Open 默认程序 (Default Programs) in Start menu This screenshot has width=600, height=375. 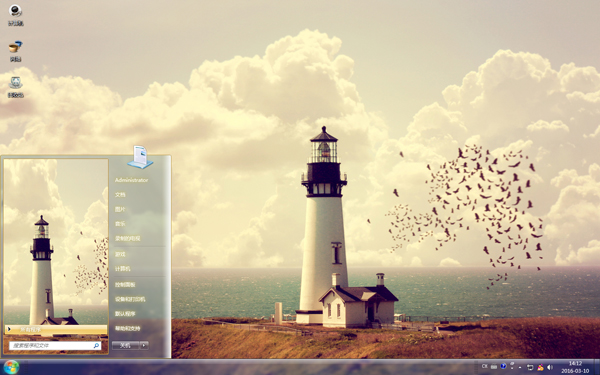coord(125,314)
